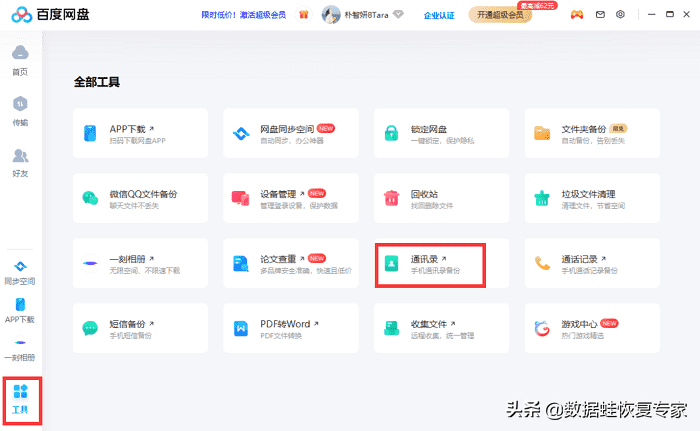
Task: Click the diamond membership icon
Action: 399,14
